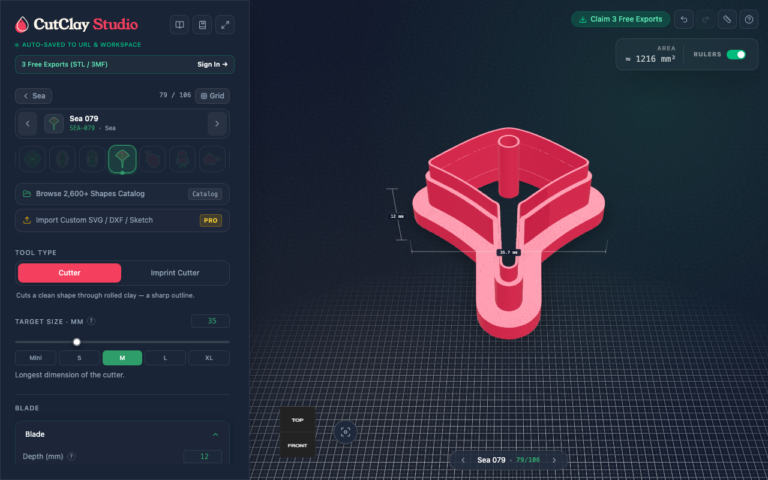Switch to FRONT view on the view cube
Screen dimensions: 768x480
pos(297,445)
